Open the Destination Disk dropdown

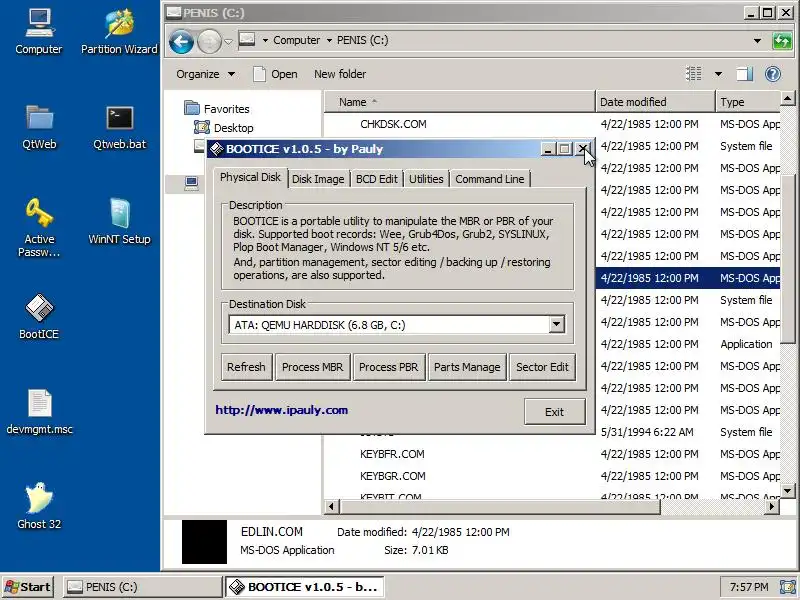pyautogui.click(x=557, y=324)
